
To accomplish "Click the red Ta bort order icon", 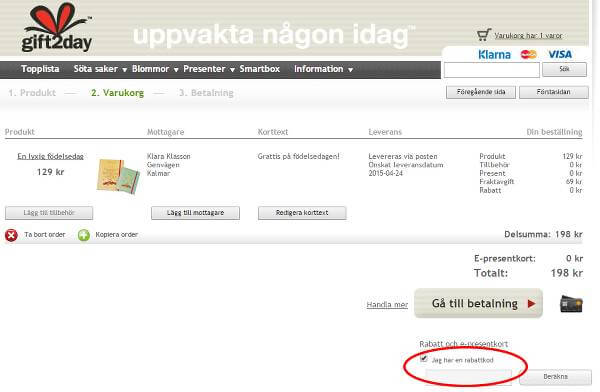I will point(11,235).
